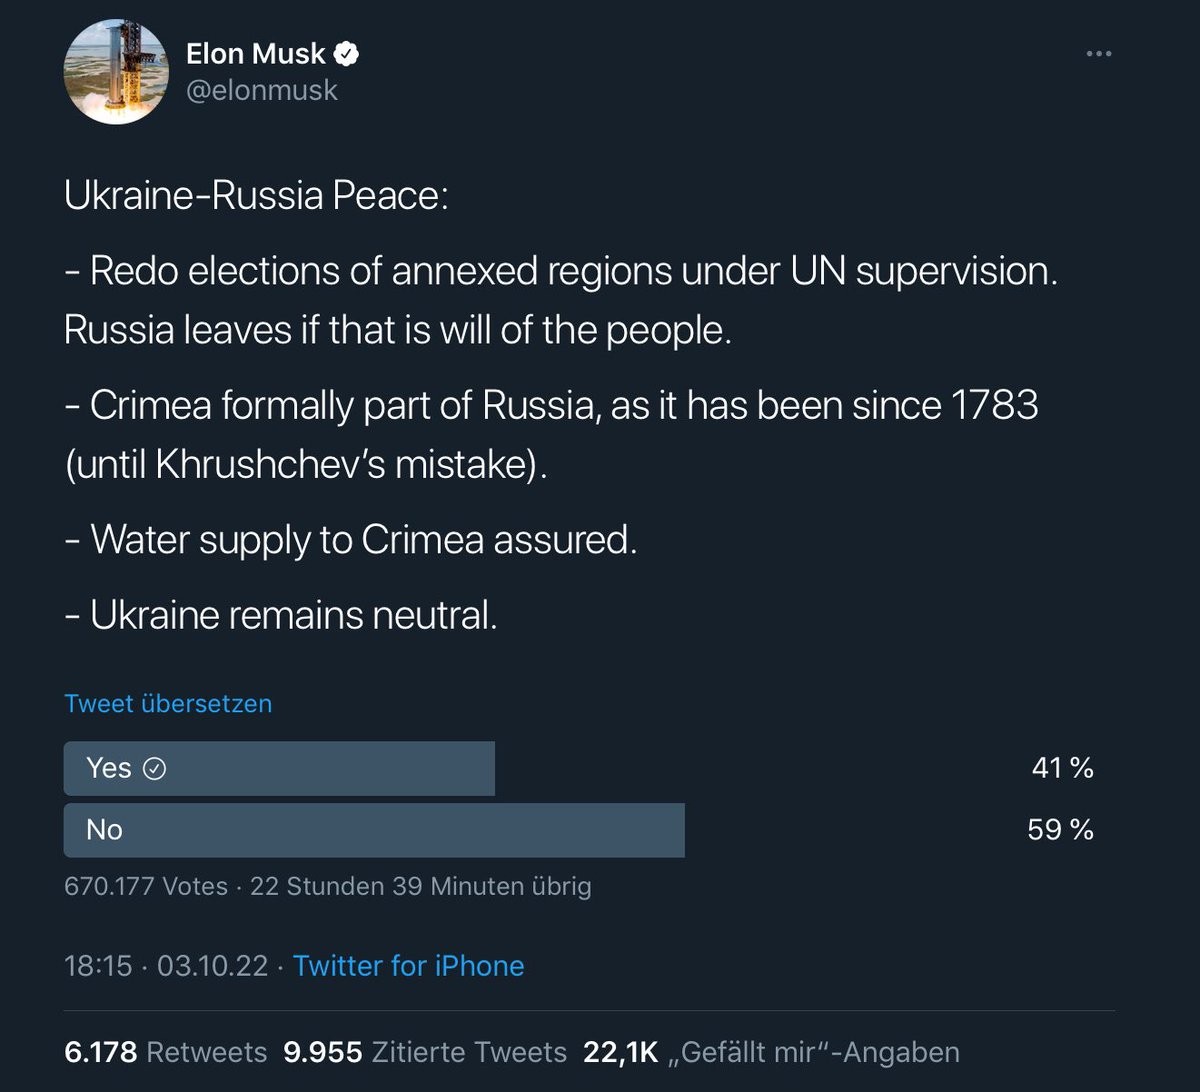Open the @elonmusk handle link
The image size is (1200, 1092).
[262, 90]
